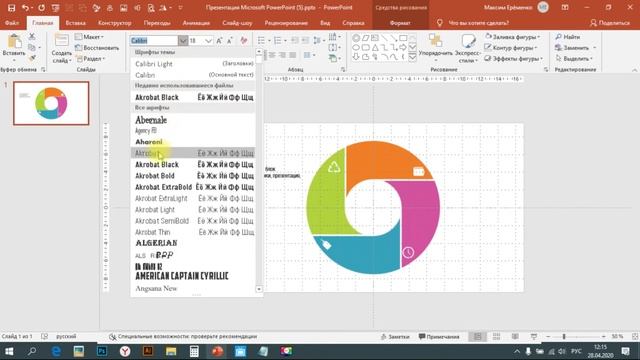This screenshot has height=360, width=640.
Task: Click the font list scroll down arrow
Action: 259,289
